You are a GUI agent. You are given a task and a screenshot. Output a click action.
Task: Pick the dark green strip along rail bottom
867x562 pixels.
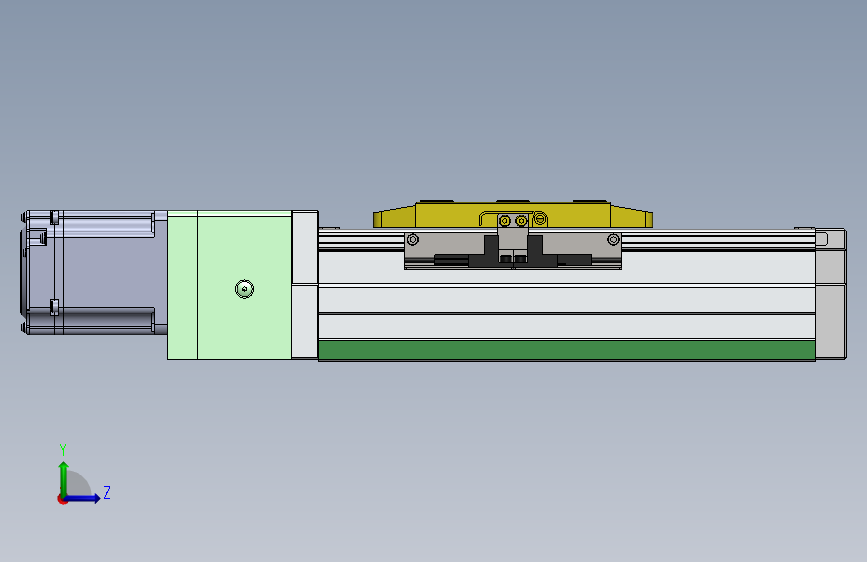point(567,350)
